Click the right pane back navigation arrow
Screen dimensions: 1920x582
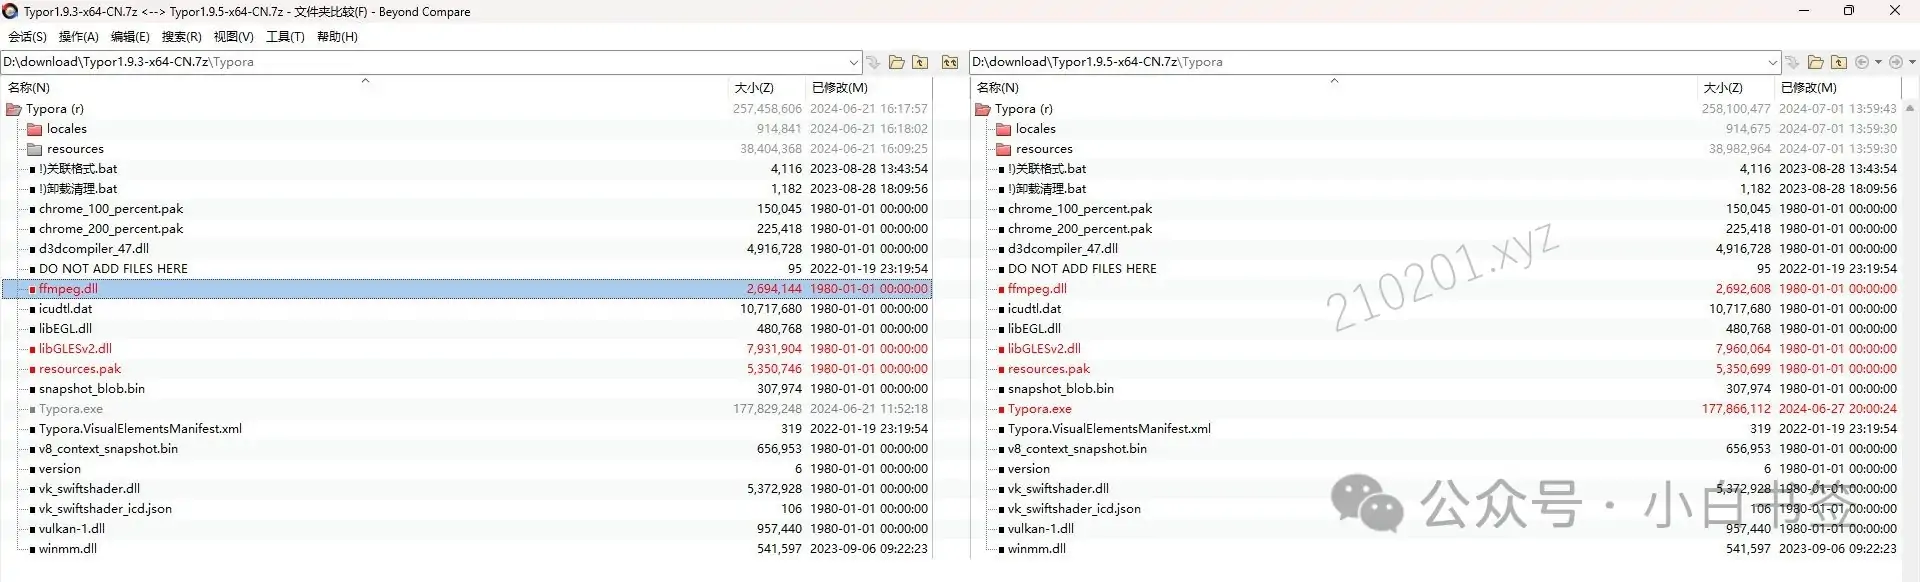click(1862, 62)
